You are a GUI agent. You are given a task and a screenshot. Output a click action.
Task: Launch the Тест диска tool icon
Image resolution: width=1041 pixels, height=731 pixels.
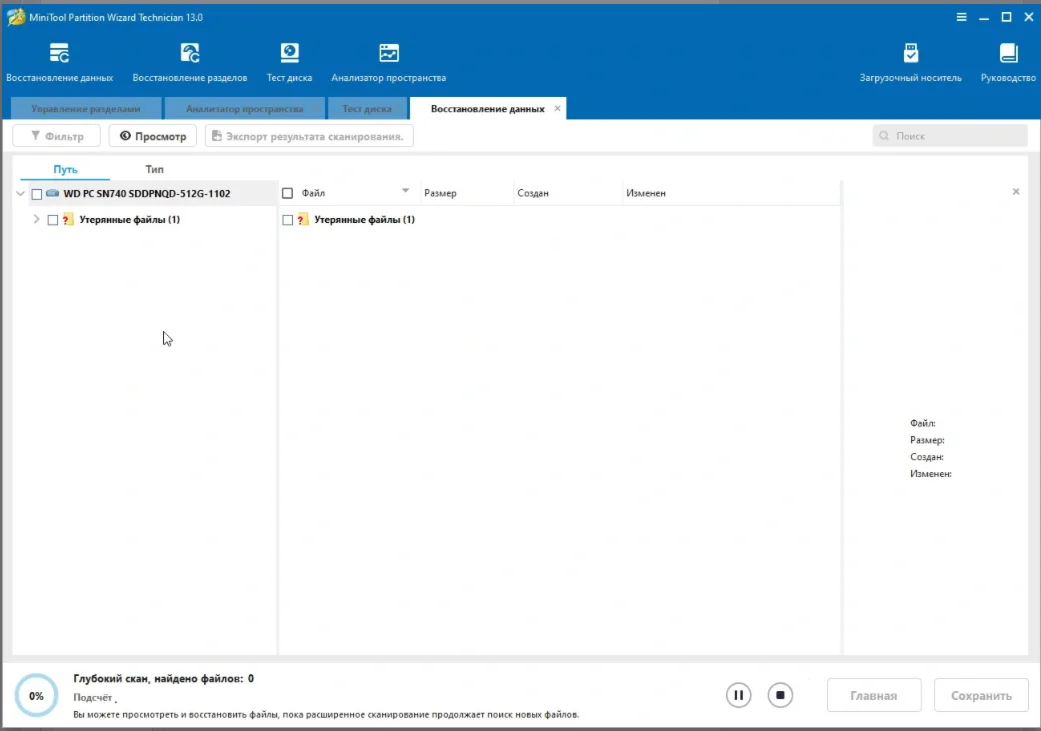pyautogui.click(x=289, y=54)
